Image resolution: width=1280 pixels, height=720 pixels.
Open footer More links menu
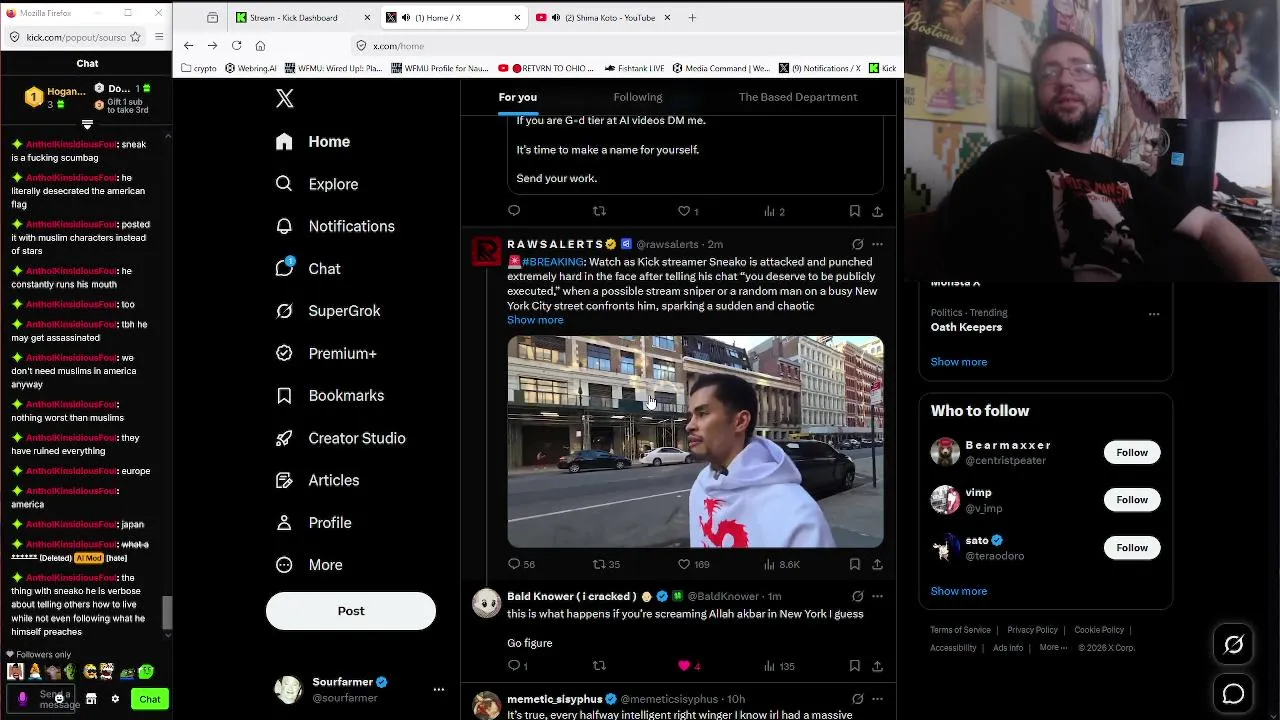pos(1053,647)
